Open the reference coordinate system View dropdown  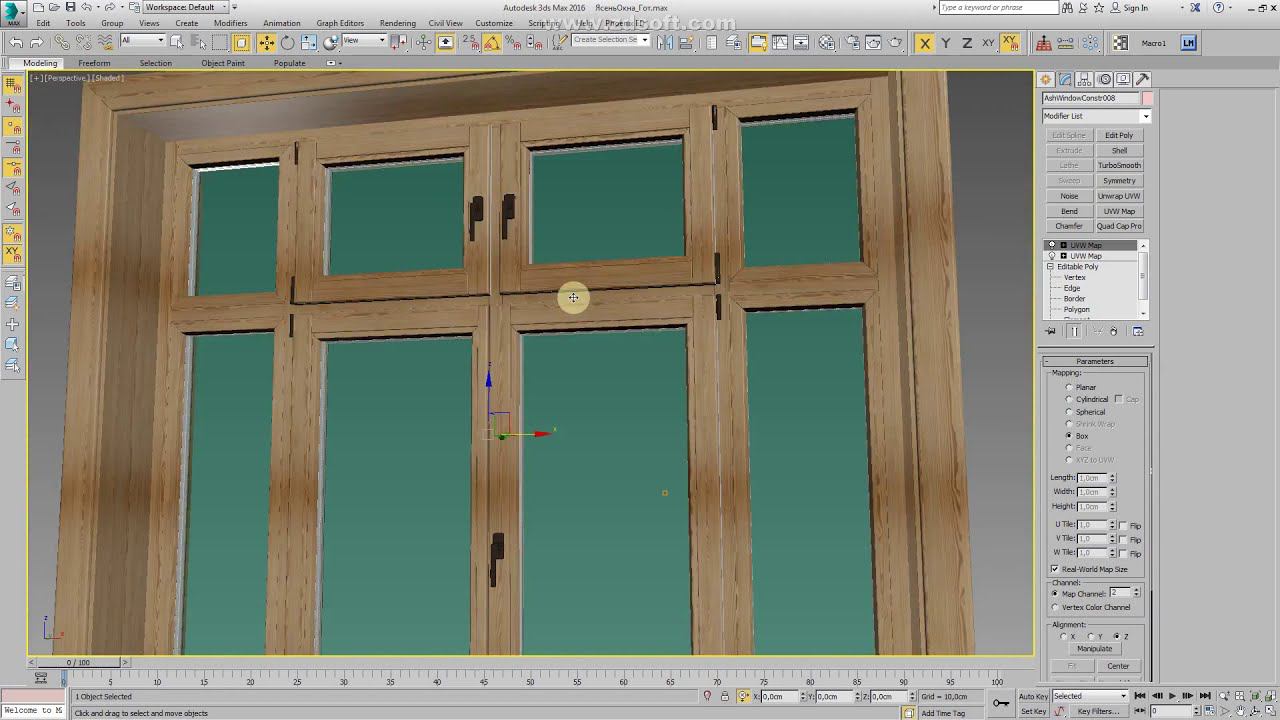click(364, 41)
